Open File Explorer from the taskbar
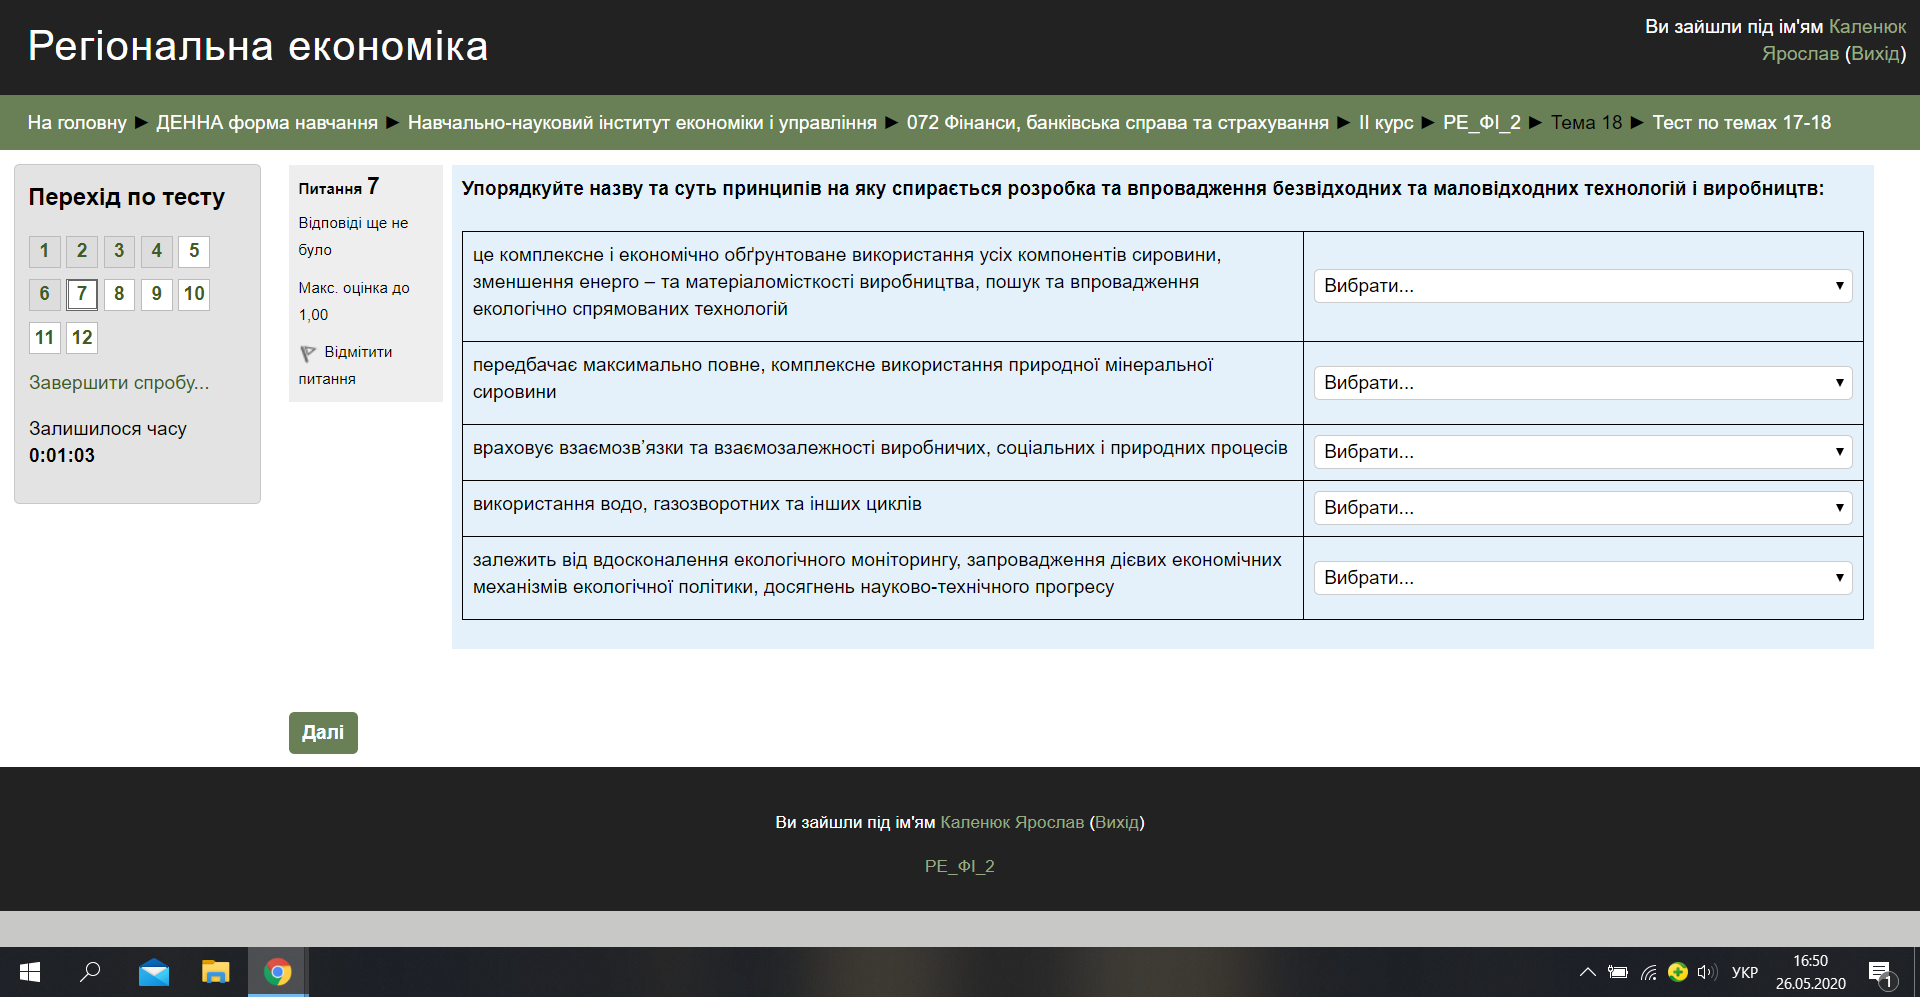Image resolution: width=1920 pixels, height=997 pixels. click(x=215, y=971)
